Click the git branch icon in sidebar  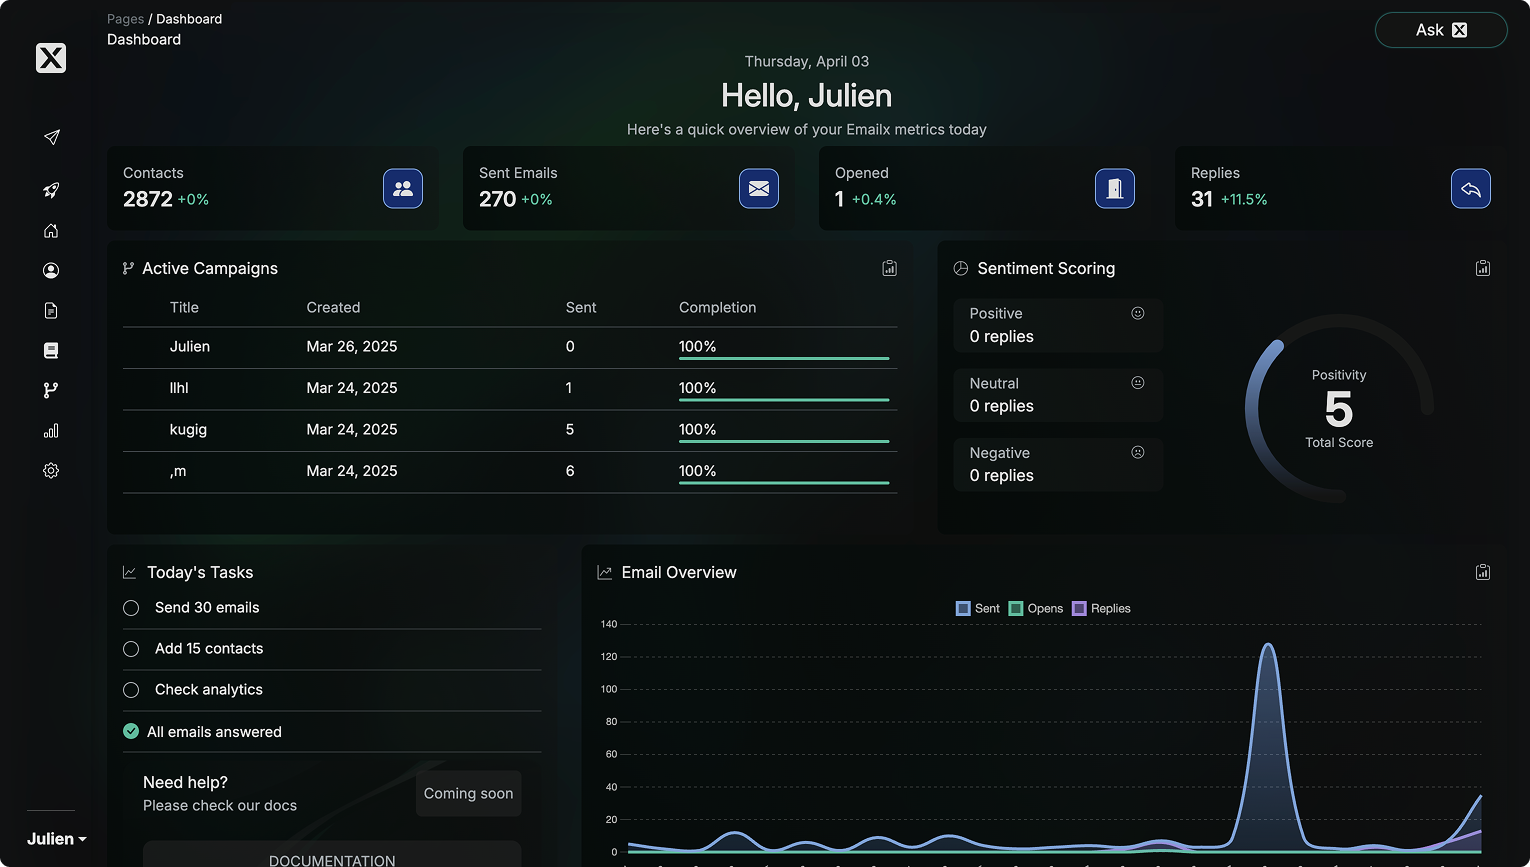[x=51, y=391]
